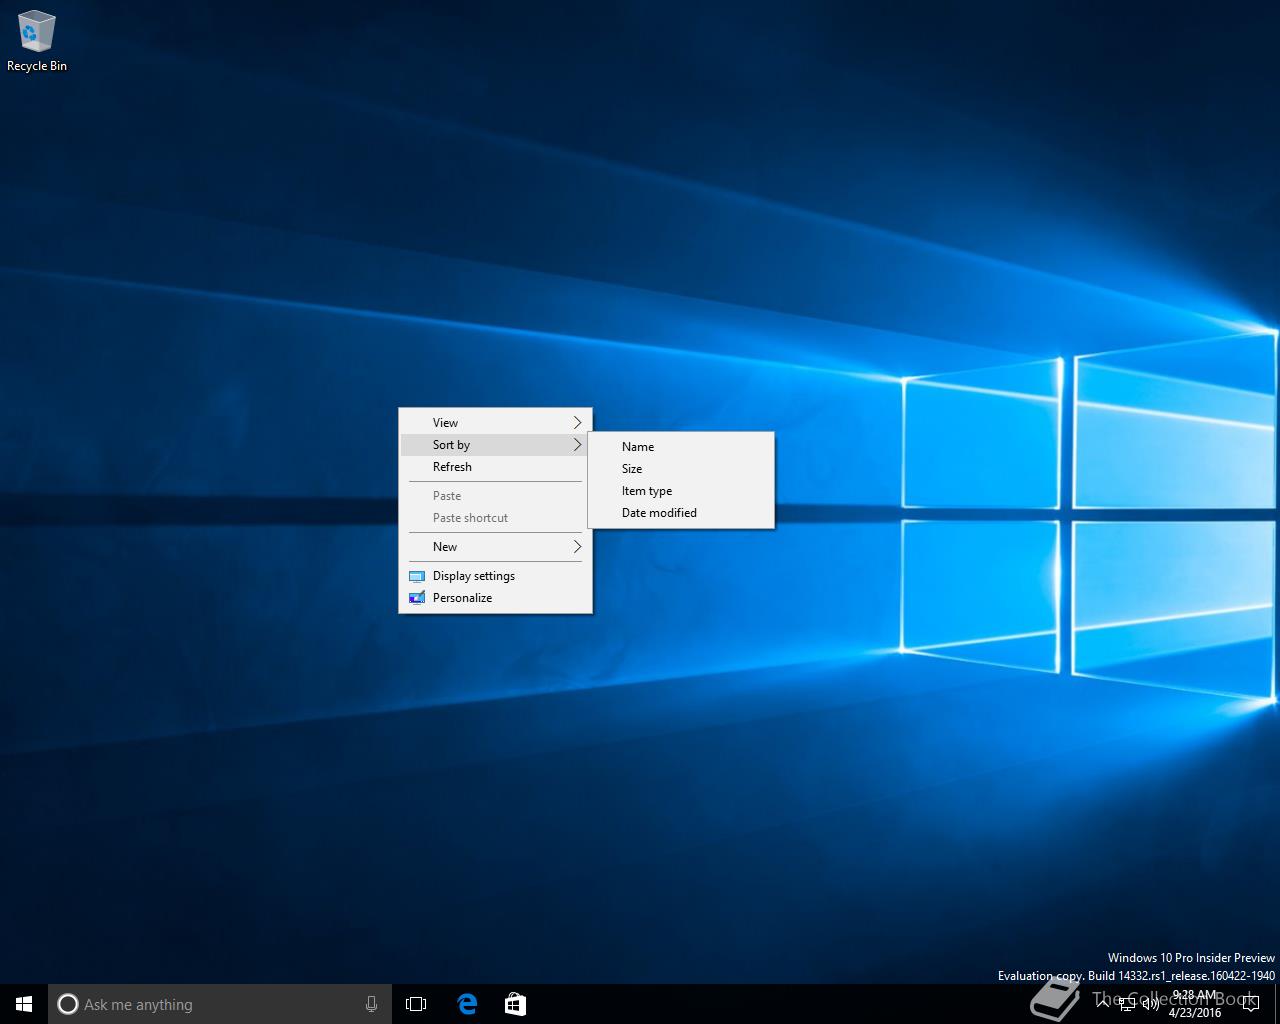The height and width of the screenshot is (1024, 1280).
Task: Click the chevron arrow beside View
Action: pyautogui.click(x=577, y=423)
